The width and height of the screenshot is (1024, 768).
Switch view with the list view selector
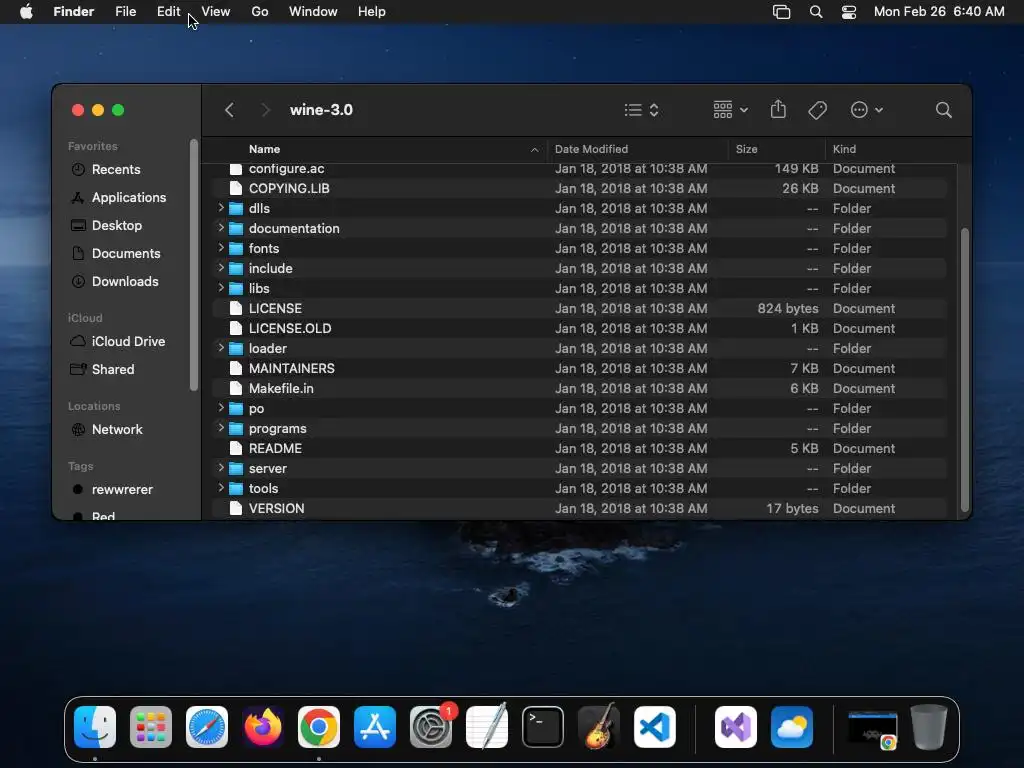[641, 110]
